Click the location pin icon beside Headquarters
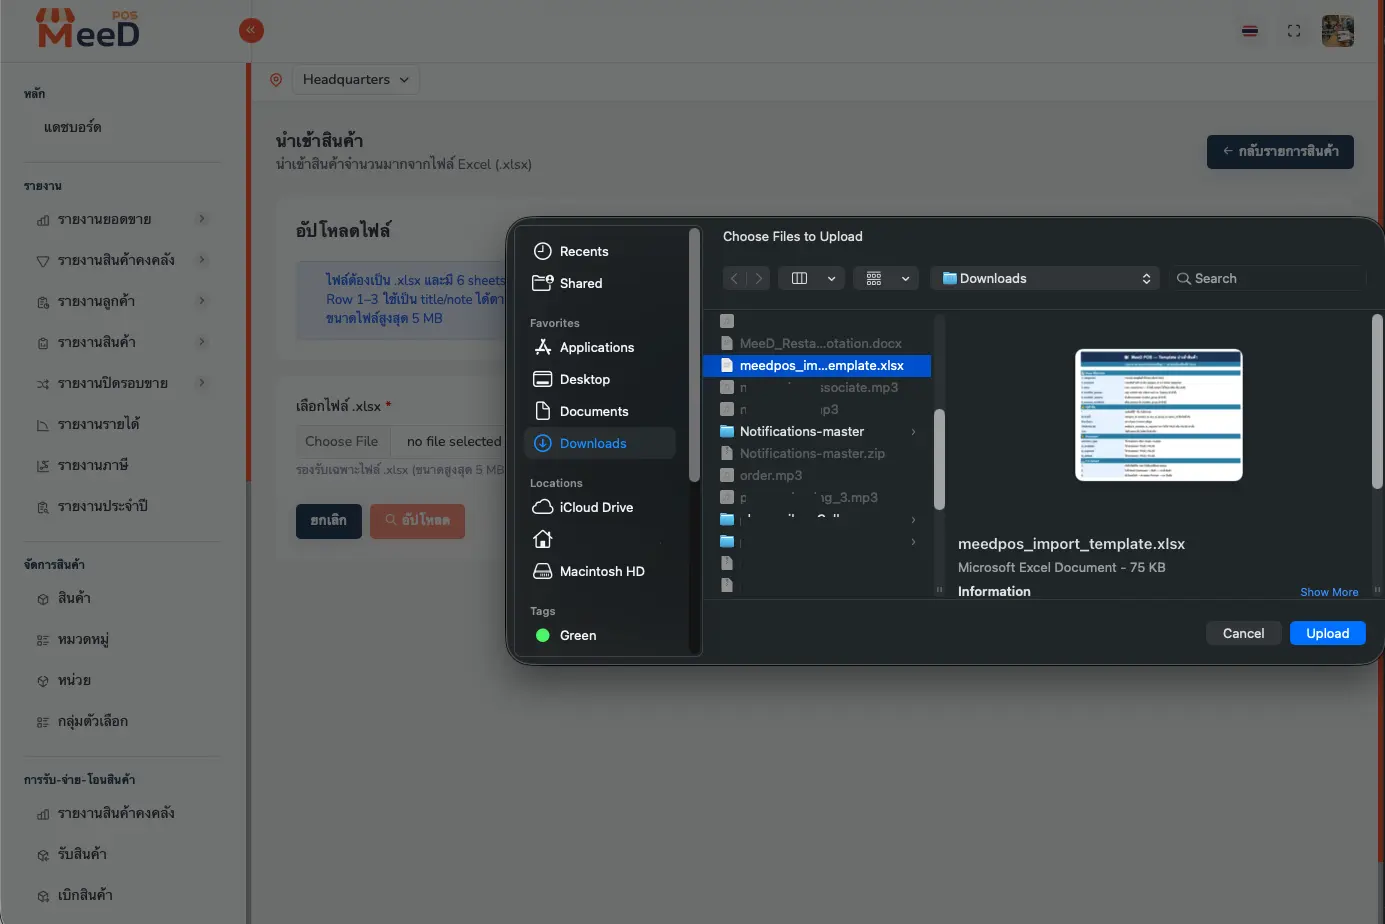Image resolution: width=1385 pixels, height=924 pixels. (276, 80)
